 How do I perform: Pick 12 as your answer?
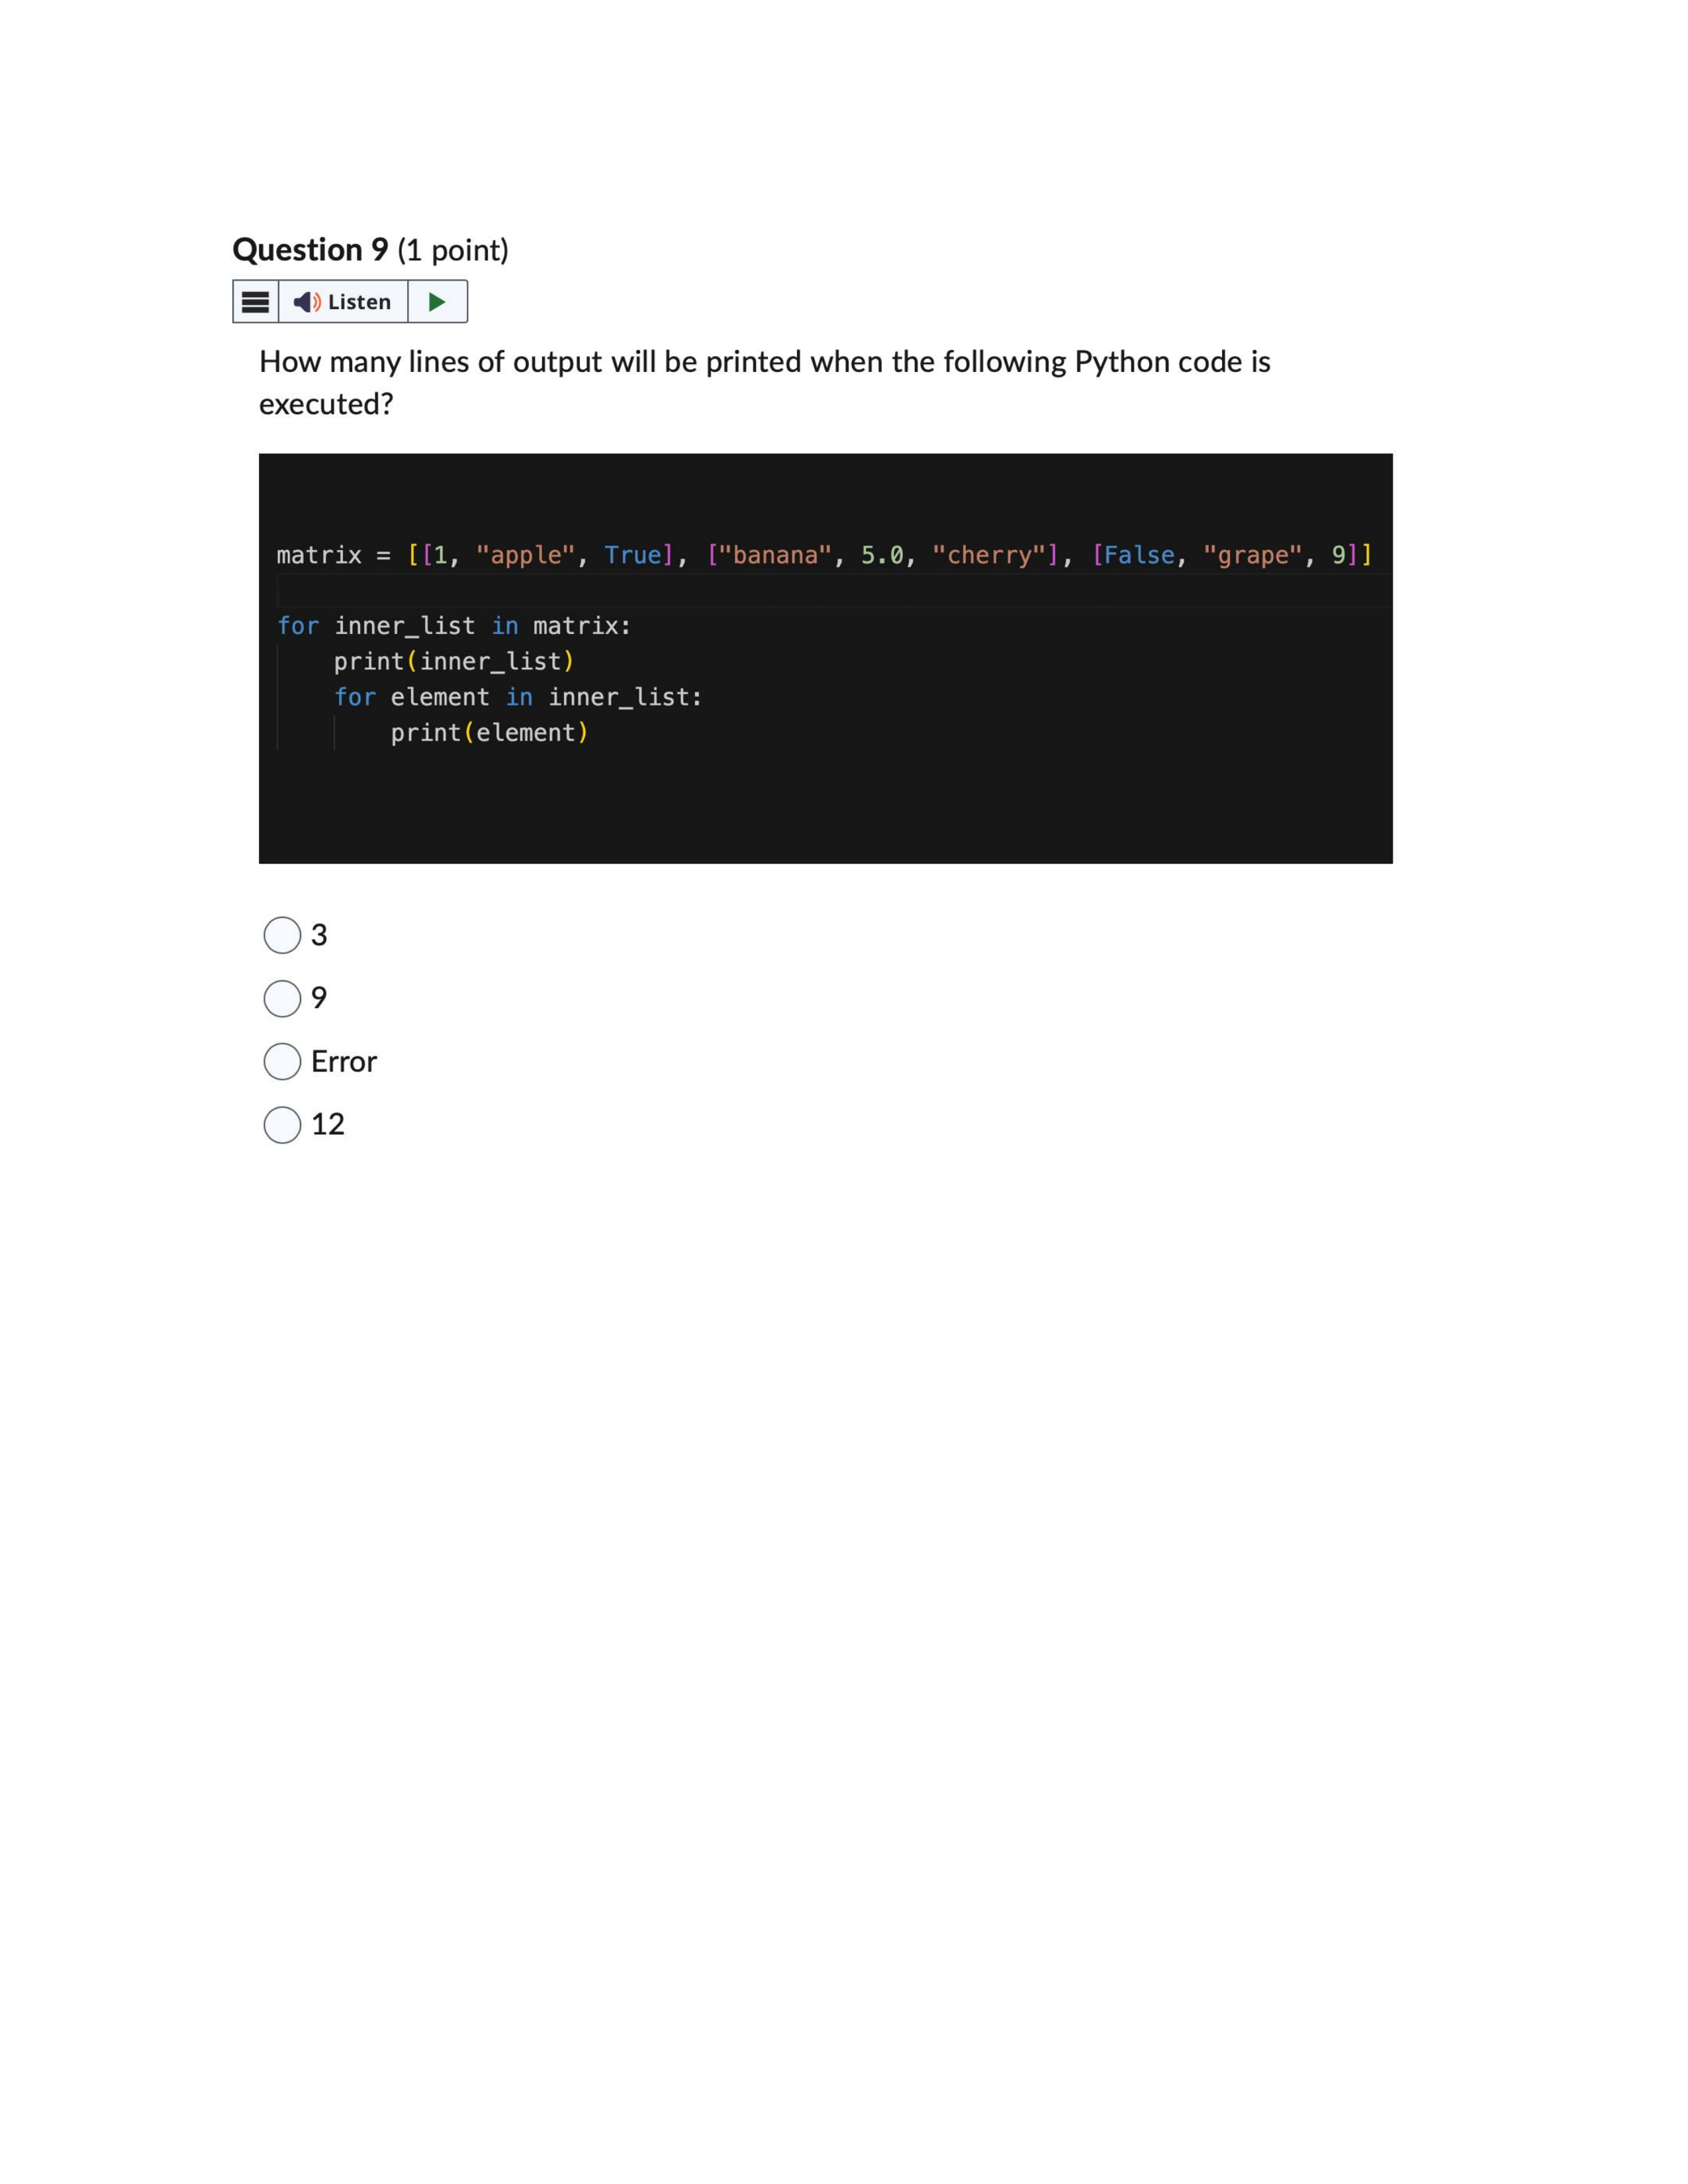(283, 1124)
